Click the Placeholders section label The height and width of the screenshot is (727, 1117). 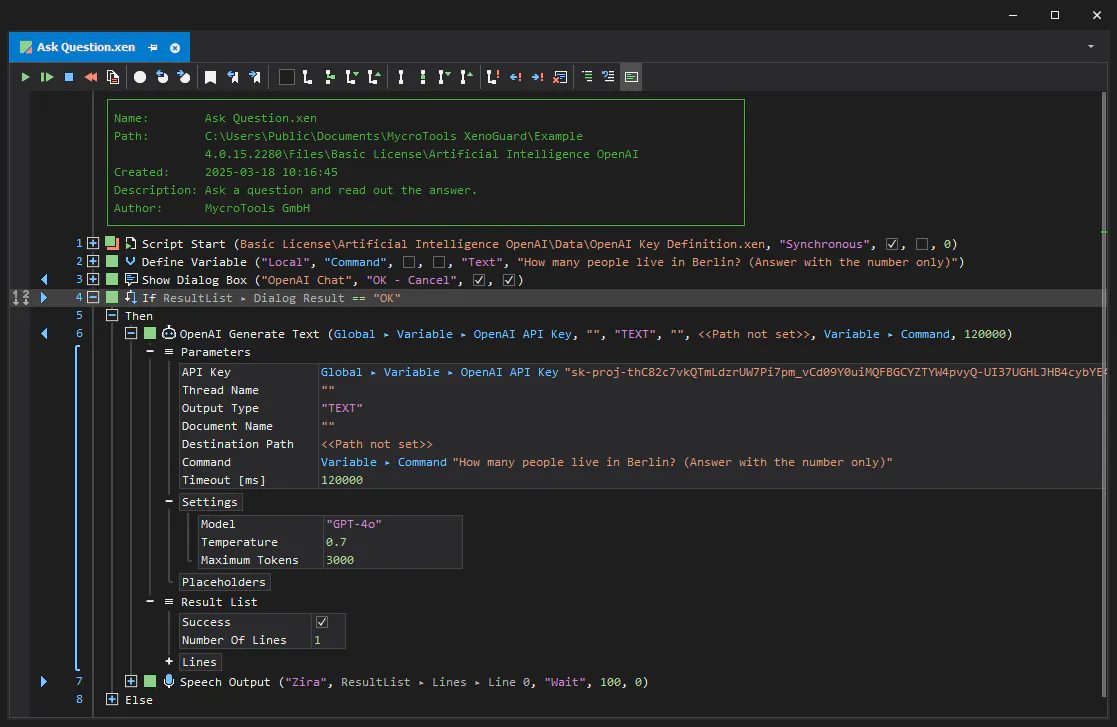pos(224,582)
